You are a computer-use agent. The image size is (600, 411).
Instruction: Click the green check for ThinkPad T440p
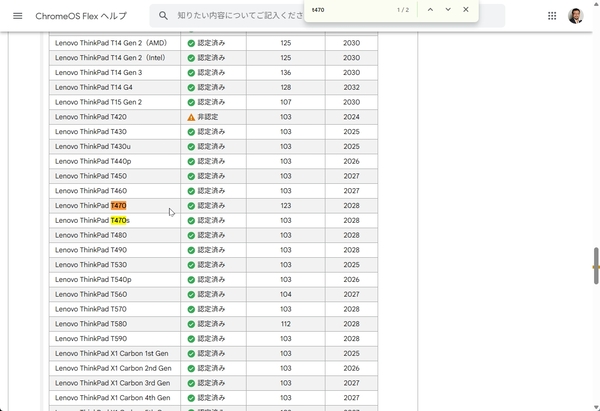pyautogui.click(x=191, y=161)
